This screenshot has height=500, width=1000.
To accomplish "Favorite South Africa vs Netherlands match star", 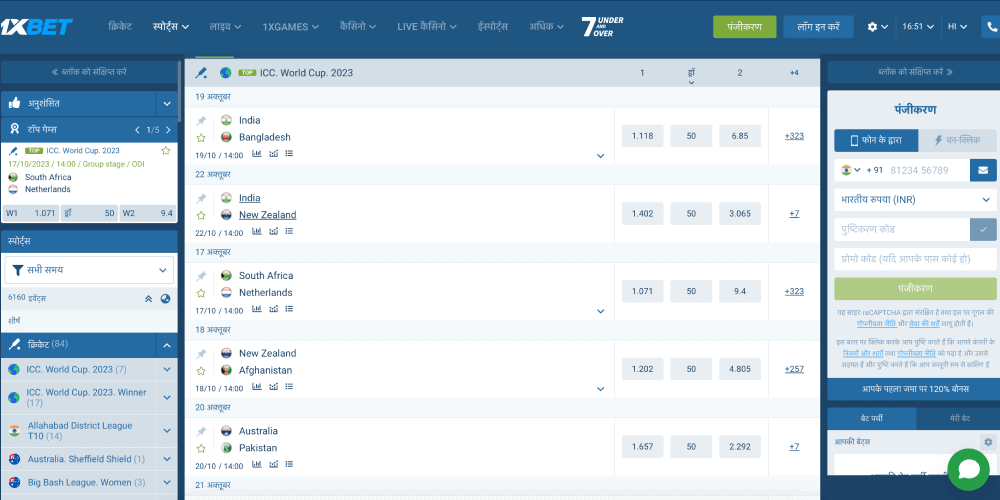I will pos(201,293).
